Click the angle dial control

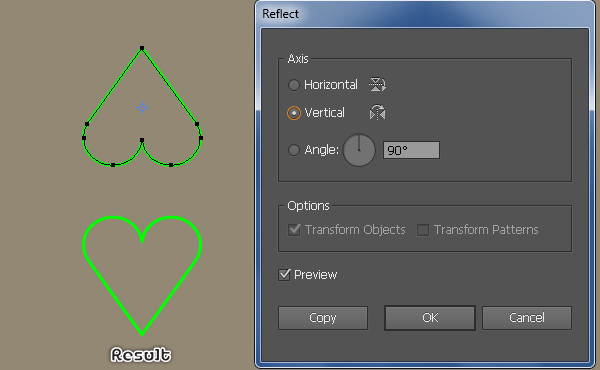pyautogui.click(x=359, y=150)
